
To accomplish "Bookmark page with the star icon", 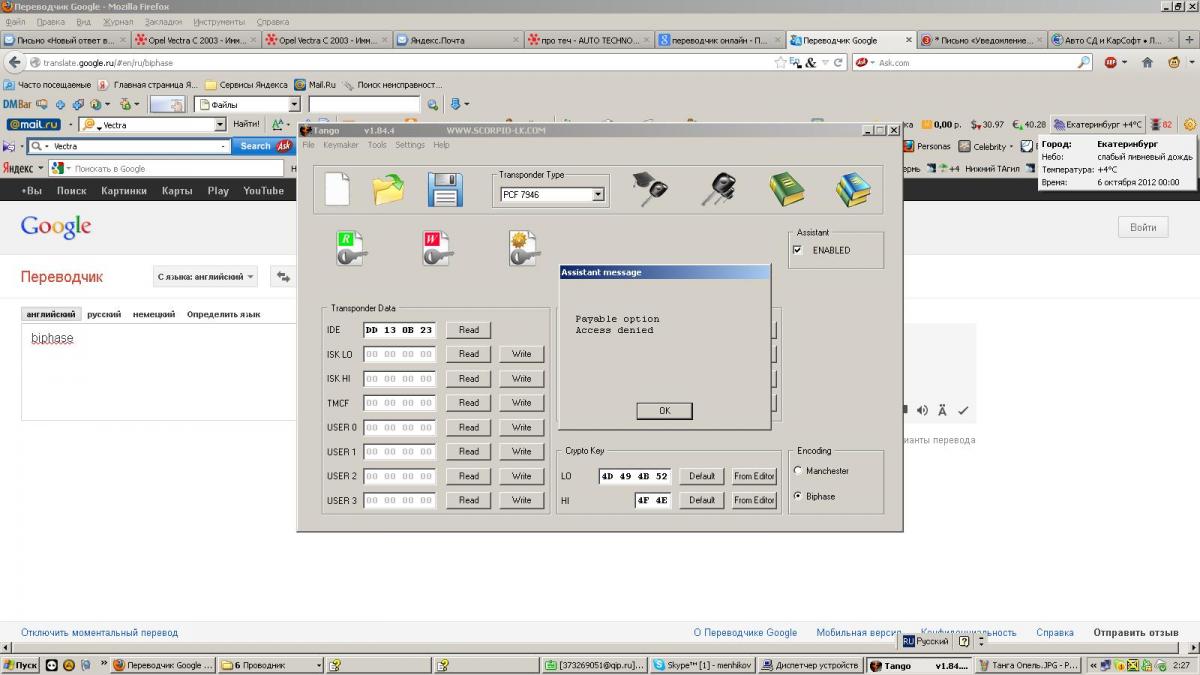I will pos(780,62).
